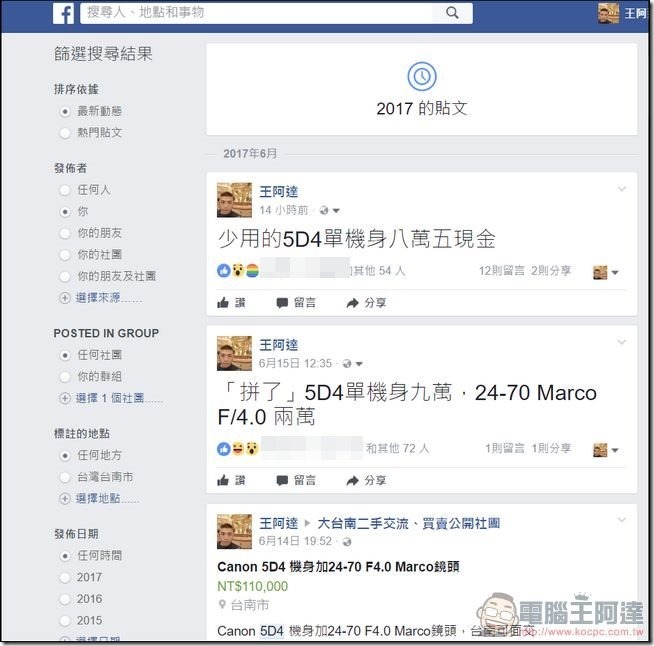The height and width of the screenshot is (646, 654).
Task: Open 大台南二手交流、買賣公開社團 group link
Action: click(x=409, y=523)
